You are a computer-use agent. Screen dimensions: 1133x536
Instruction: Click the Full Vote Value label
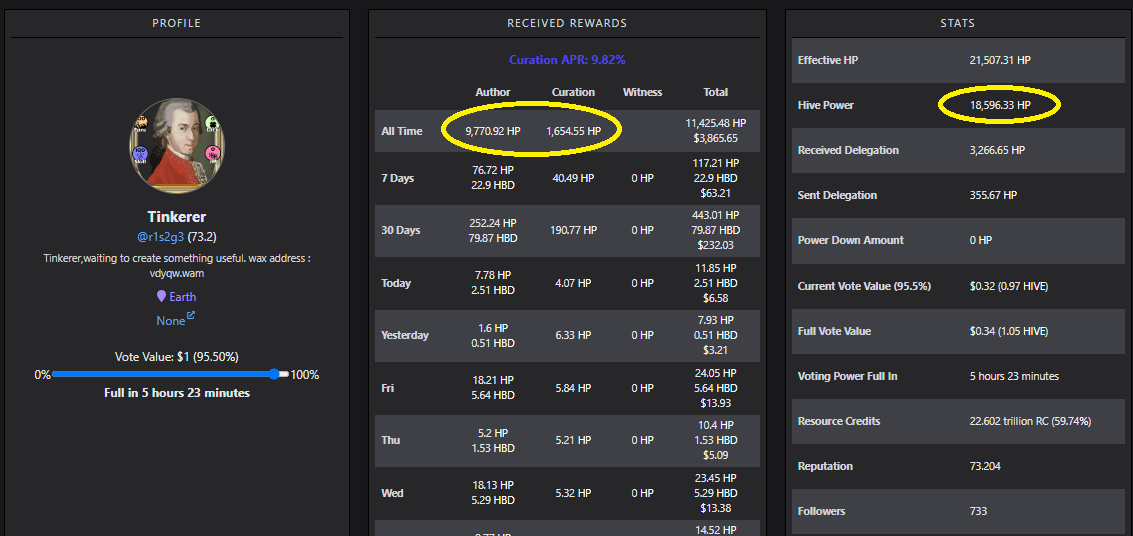834,331
